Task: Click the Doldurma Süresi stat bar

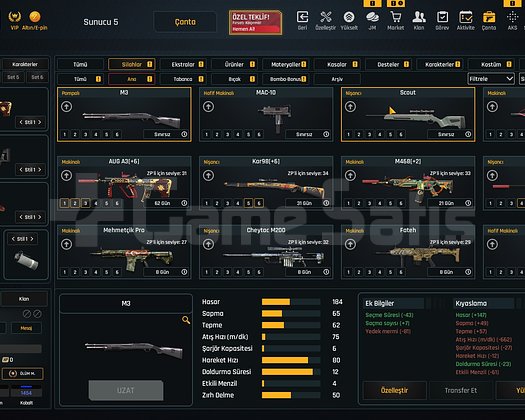Action: [x=291, y=372]
